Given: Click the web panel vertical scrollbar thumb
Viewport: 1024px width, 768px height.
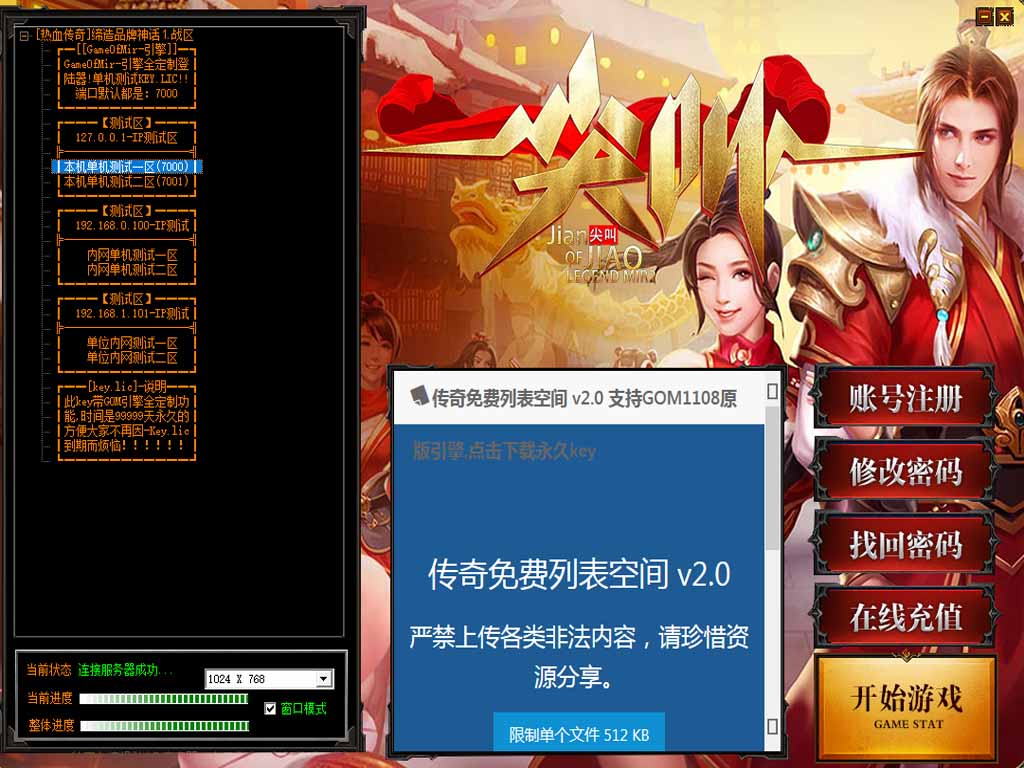Looking at the screenshot, I should tap(773, 477).
